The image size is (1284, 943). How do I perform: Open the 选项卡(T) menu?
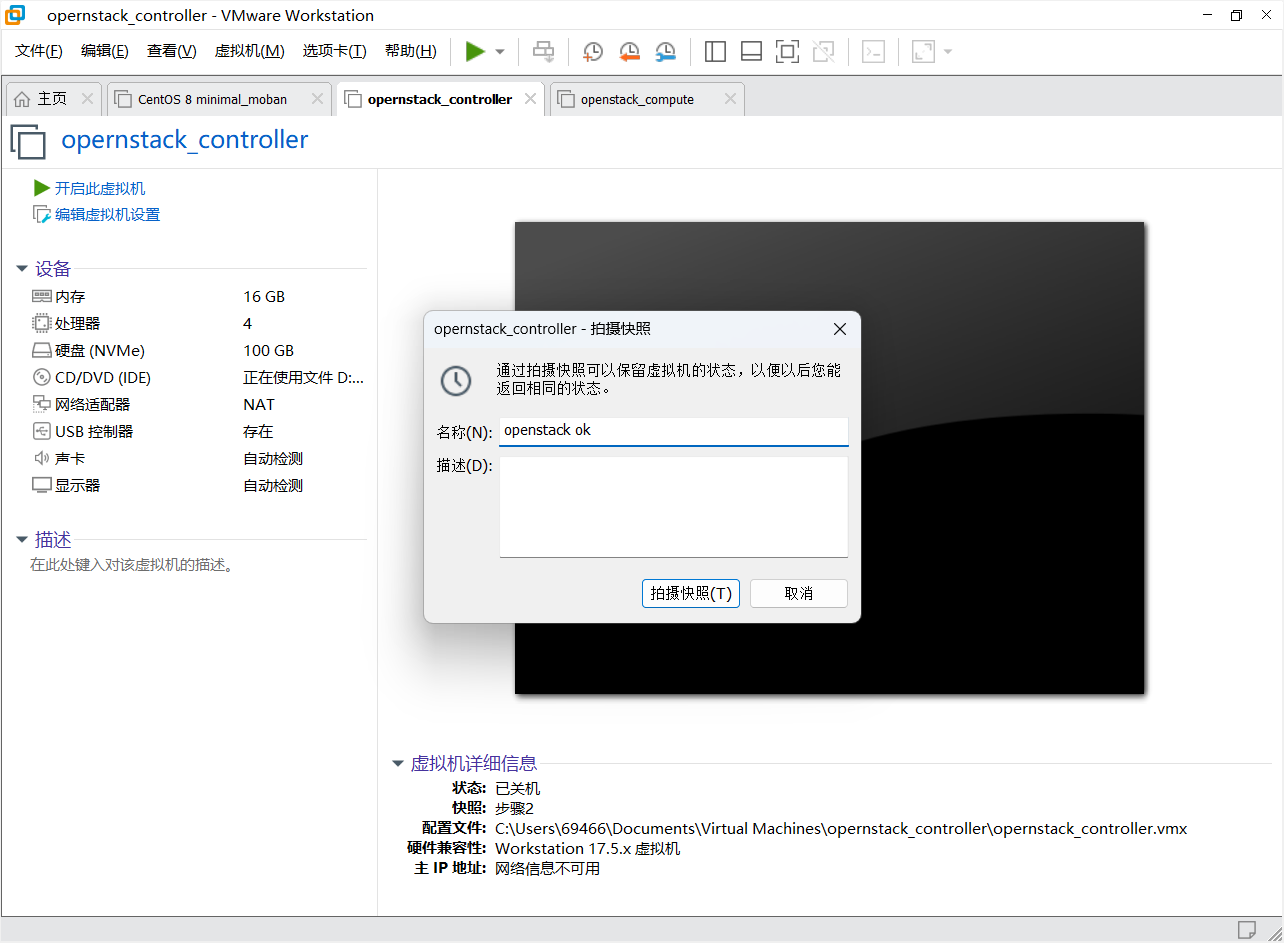click(x=335, y=51)
